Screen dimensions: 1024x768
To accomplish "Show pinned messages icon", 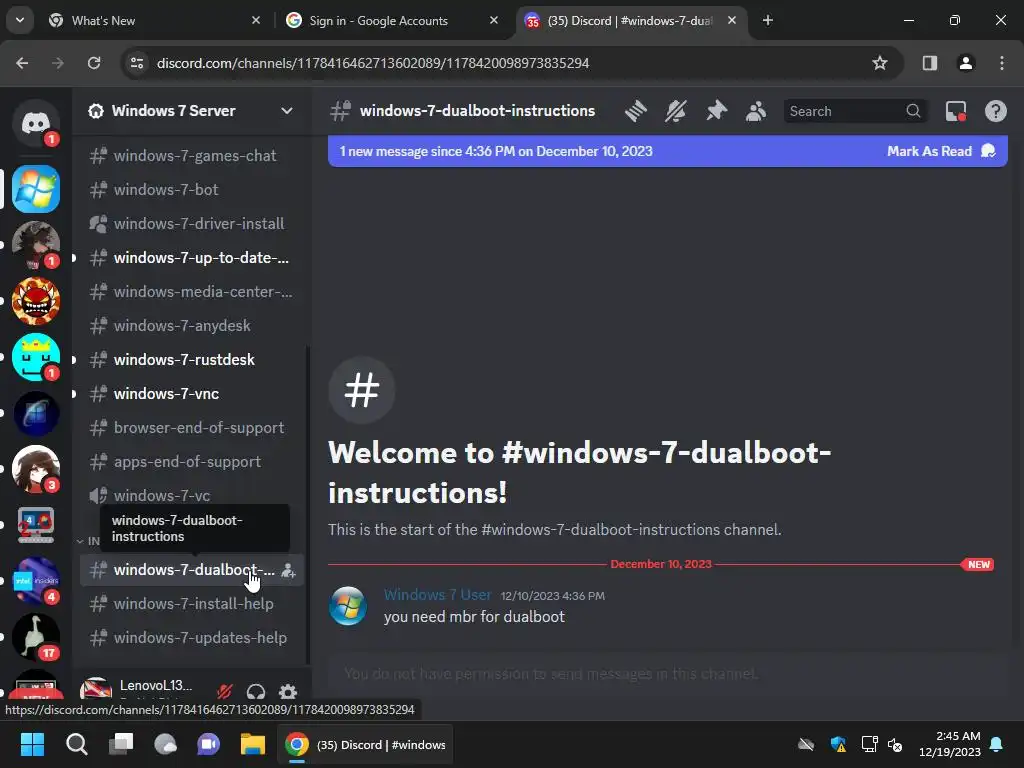I will (716, 111).
